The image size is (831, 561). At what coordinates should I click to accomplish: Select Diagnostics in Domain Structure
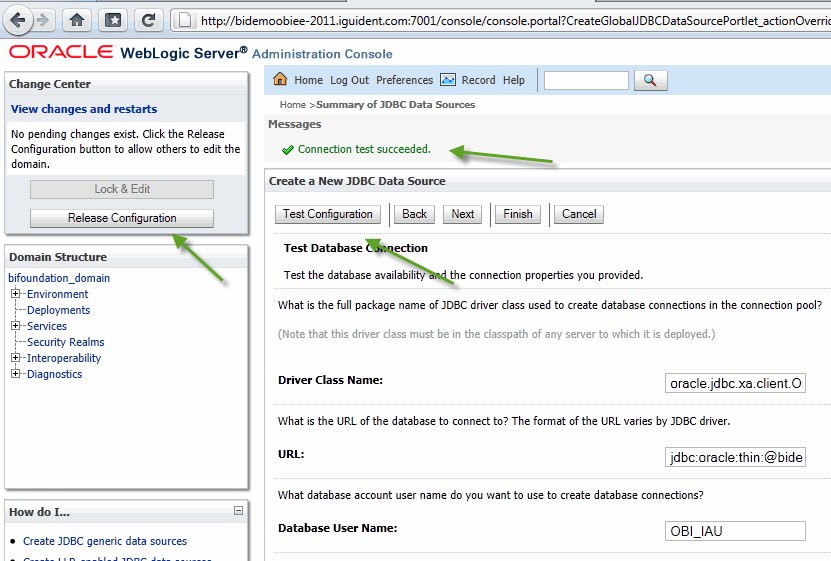click(55, 374)
